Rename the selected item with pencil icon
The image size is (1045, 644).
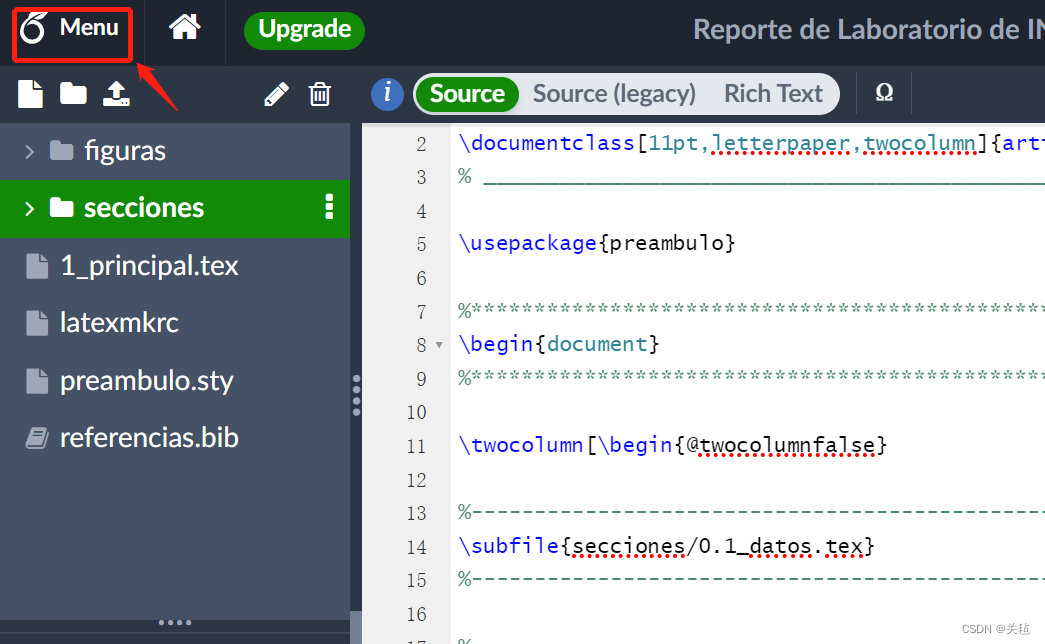(x=276, y=94)
